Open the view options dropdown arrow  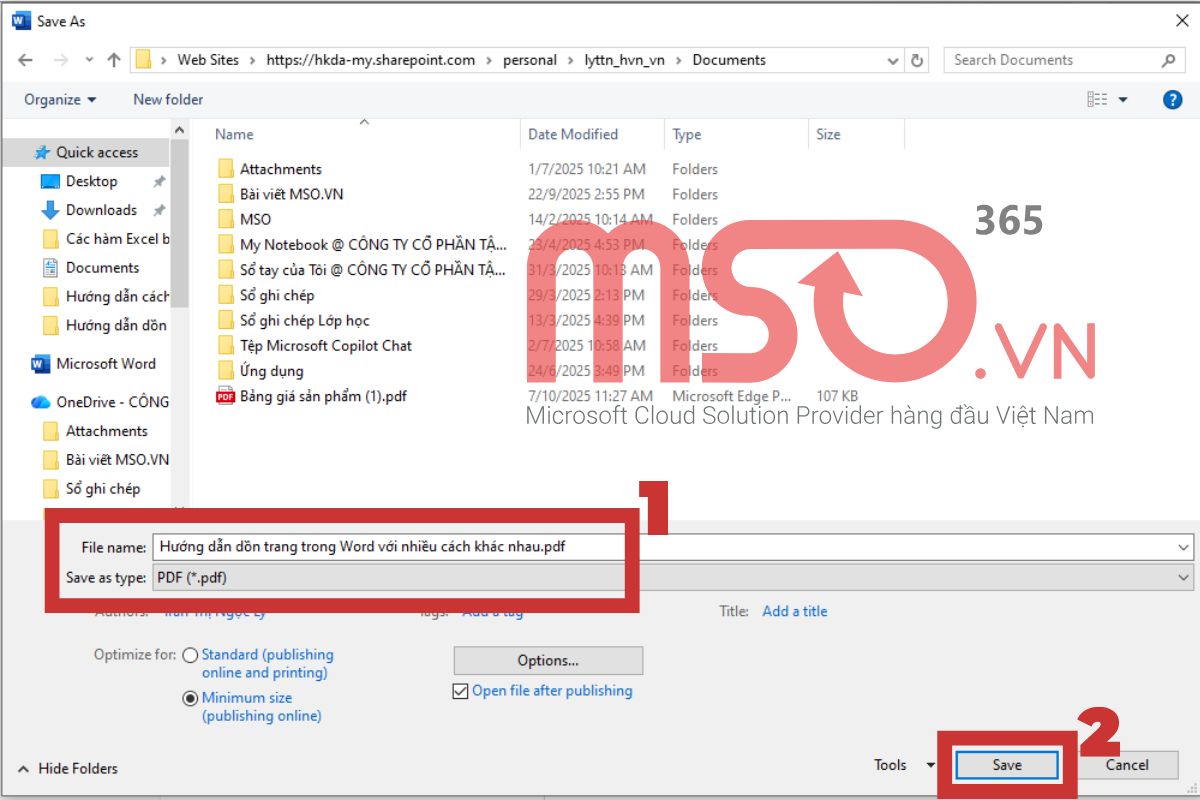[x=1123, y=100]
